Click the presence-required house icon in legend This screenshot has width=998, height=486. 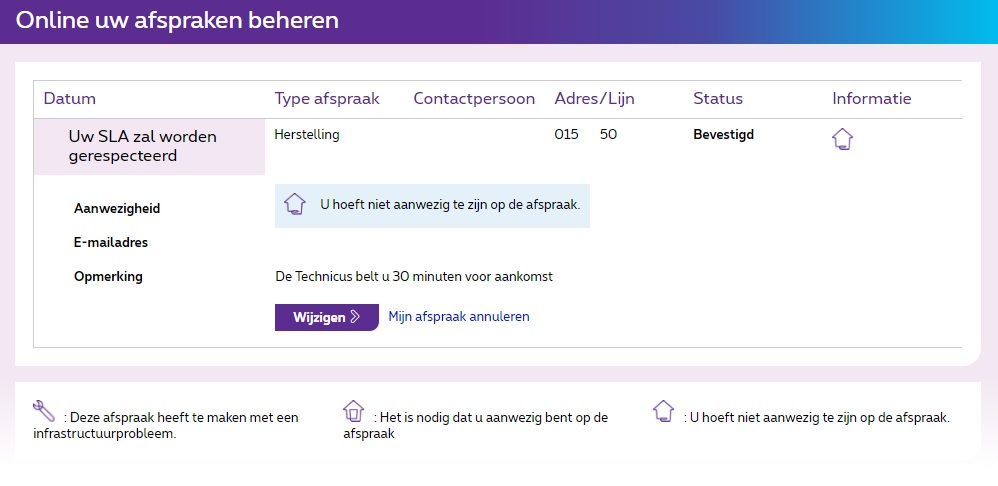tap(353, 411)
